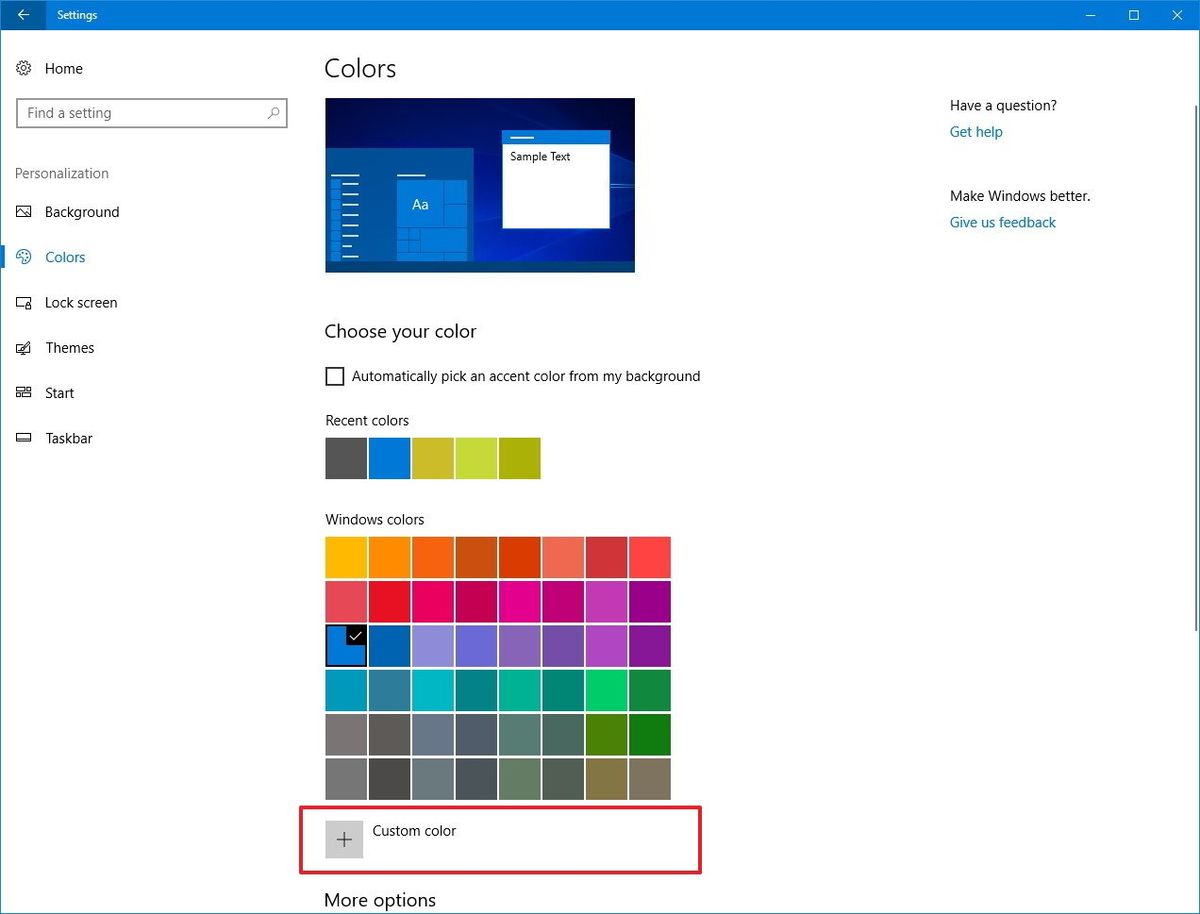Screen dimensions: 1200x914
Task: Click the back arrow in the title bar
Action: click(23, 15)
